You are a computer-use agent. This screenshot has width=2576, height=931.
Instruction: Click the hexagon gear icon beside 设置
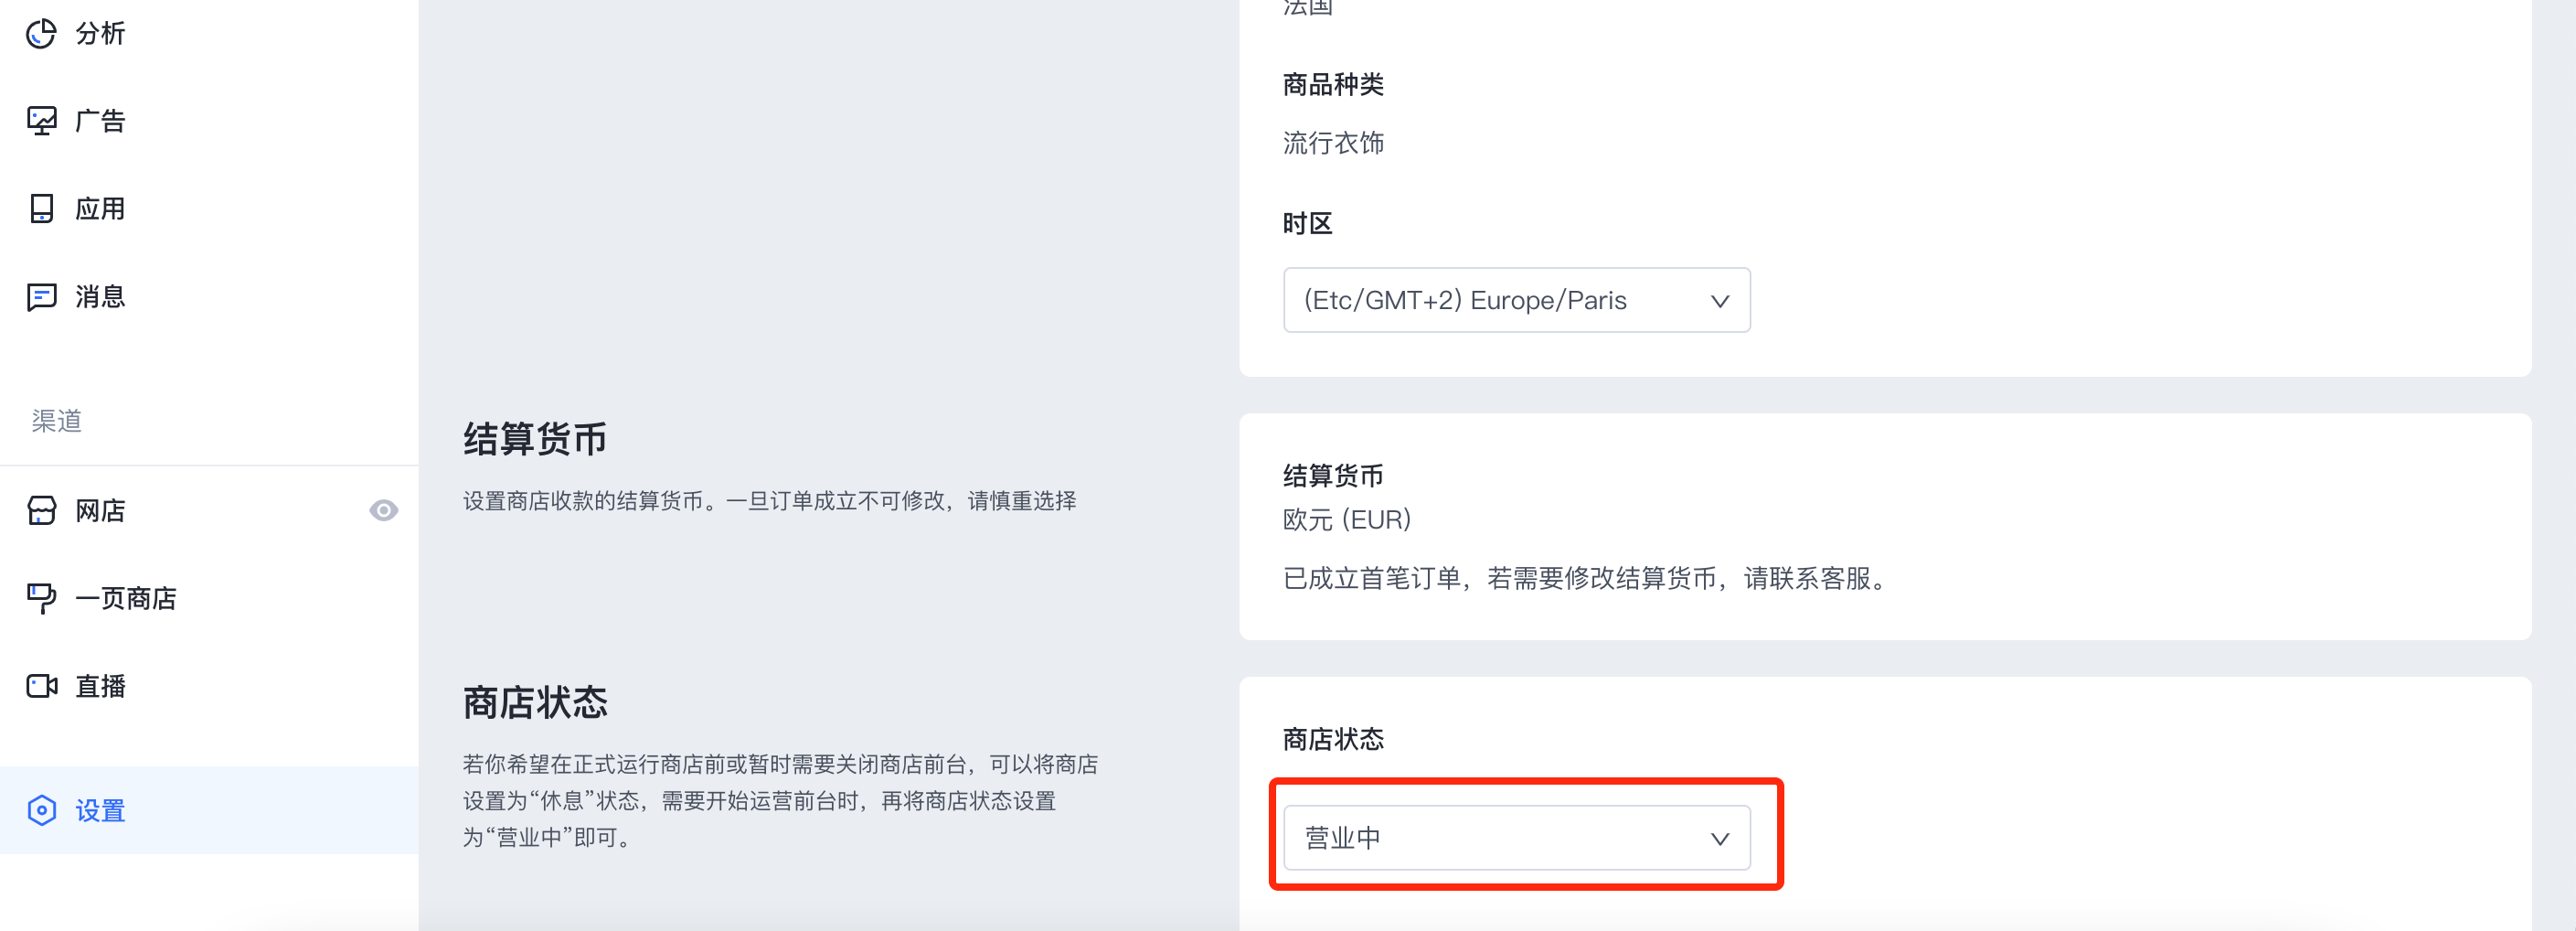click(41, 810)
